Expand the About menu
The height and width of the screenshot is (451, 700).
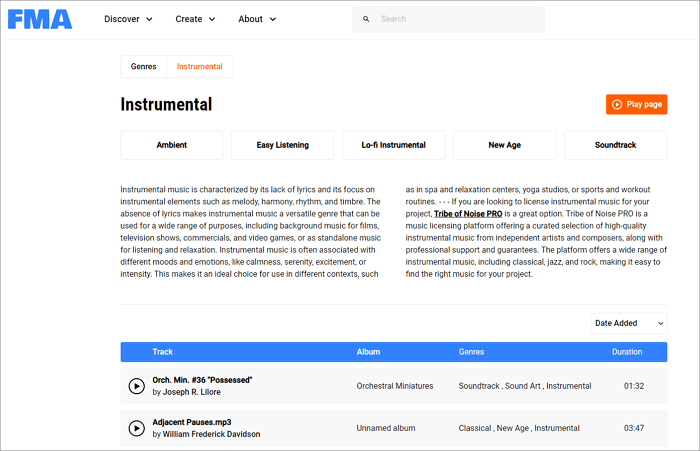(257, 19)
